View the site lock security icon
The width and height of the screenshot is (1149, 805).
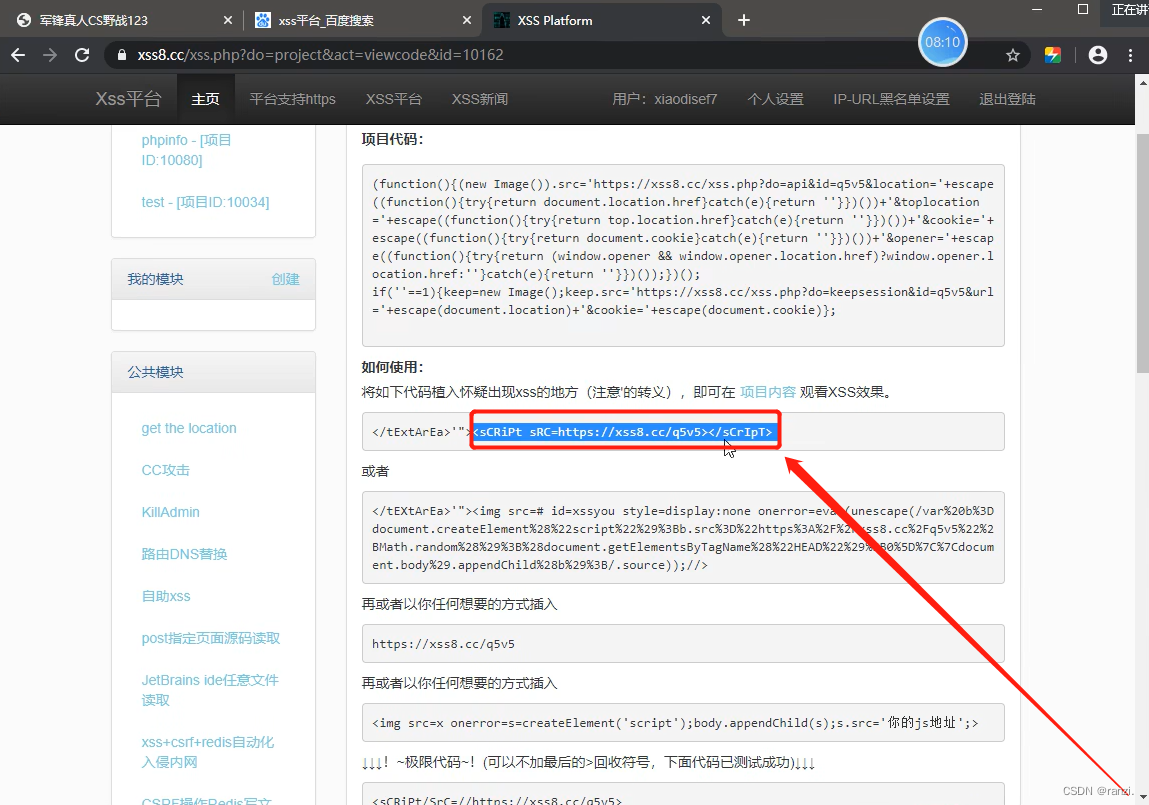coord(122,55)
